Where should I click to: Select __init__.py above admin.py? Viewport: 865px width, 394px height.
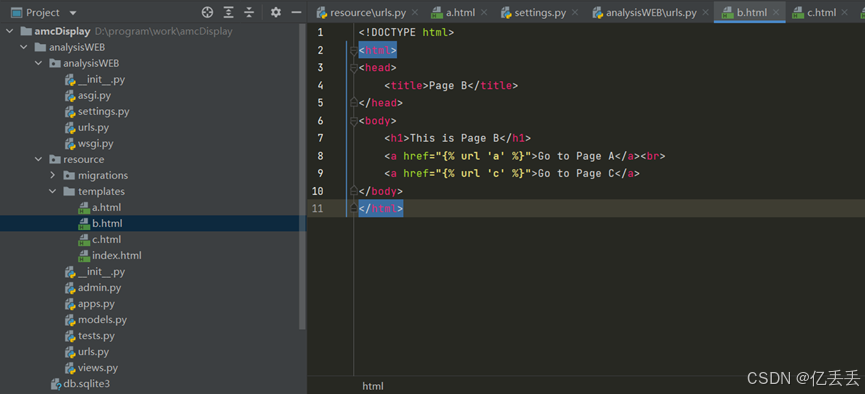pyautogui.click(x=102, y=271)
